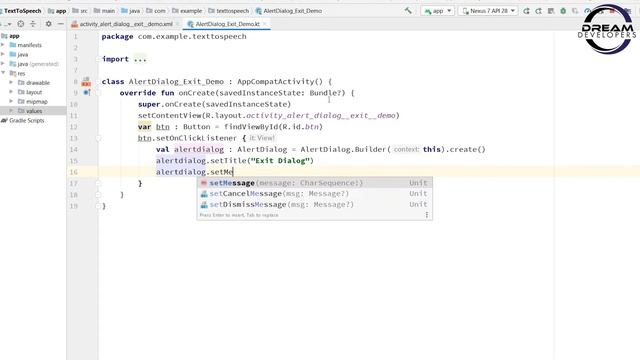Click the example breadcrumb
640x360 pixels.
187,11
